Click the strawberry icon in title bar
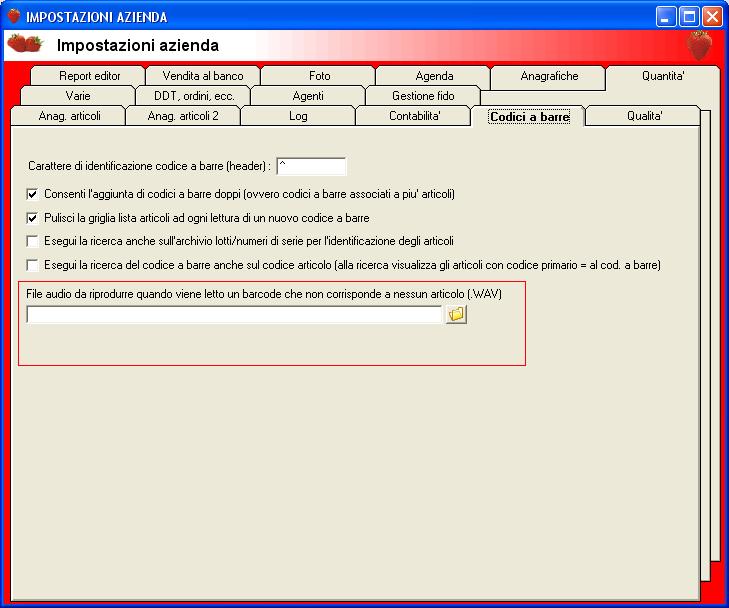Image resolution: width=729 pixels, height=608 pixels. [14, 16]
